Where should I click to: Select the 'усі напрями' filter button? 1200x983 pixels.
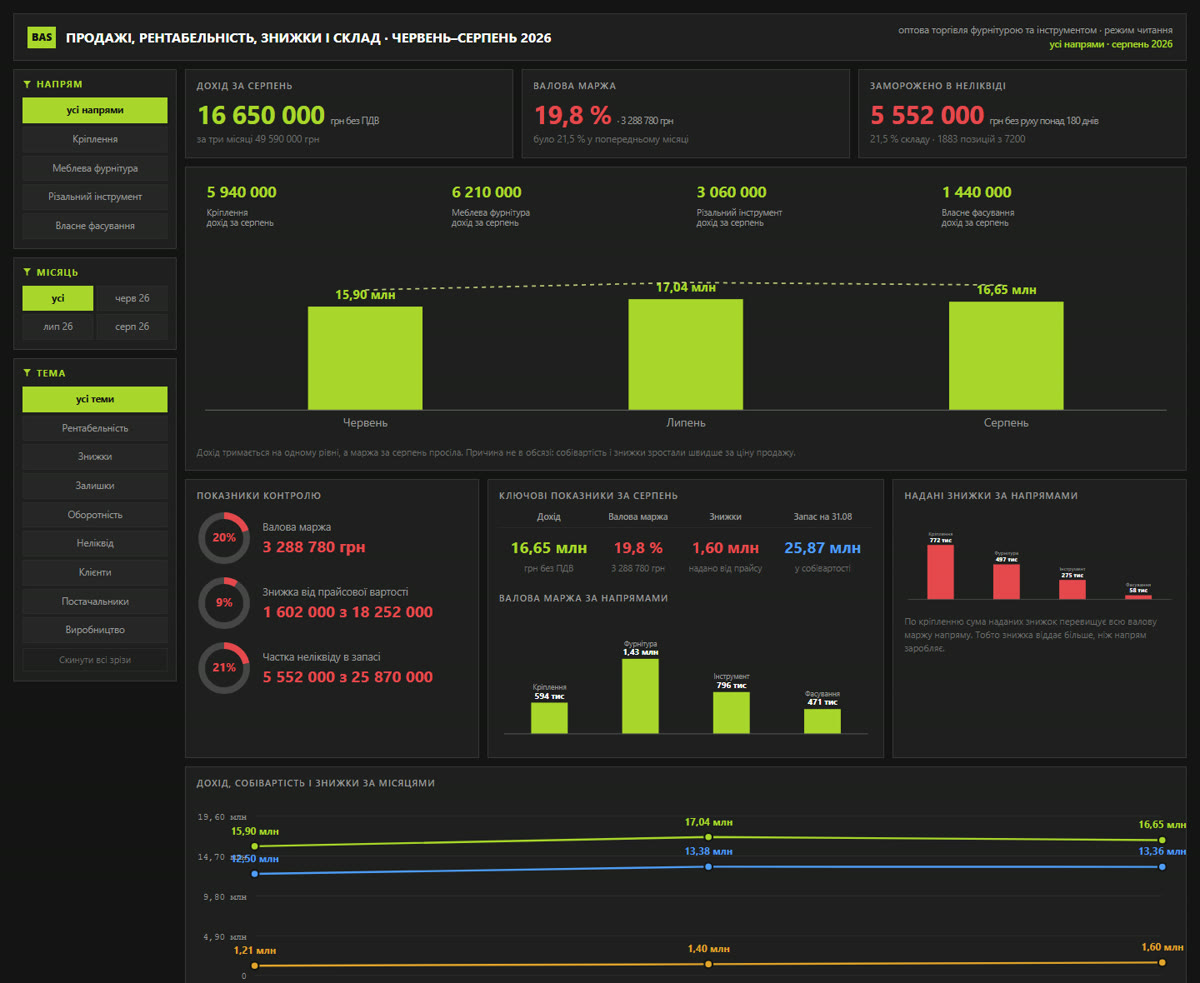click(95, 110)
